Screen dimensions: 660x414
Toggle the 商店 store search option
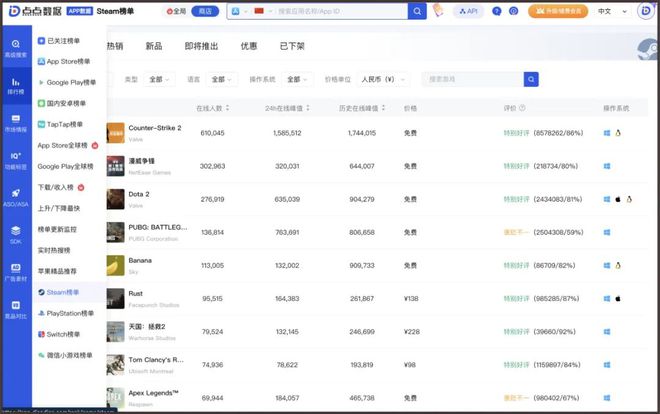tap(205, 11)
